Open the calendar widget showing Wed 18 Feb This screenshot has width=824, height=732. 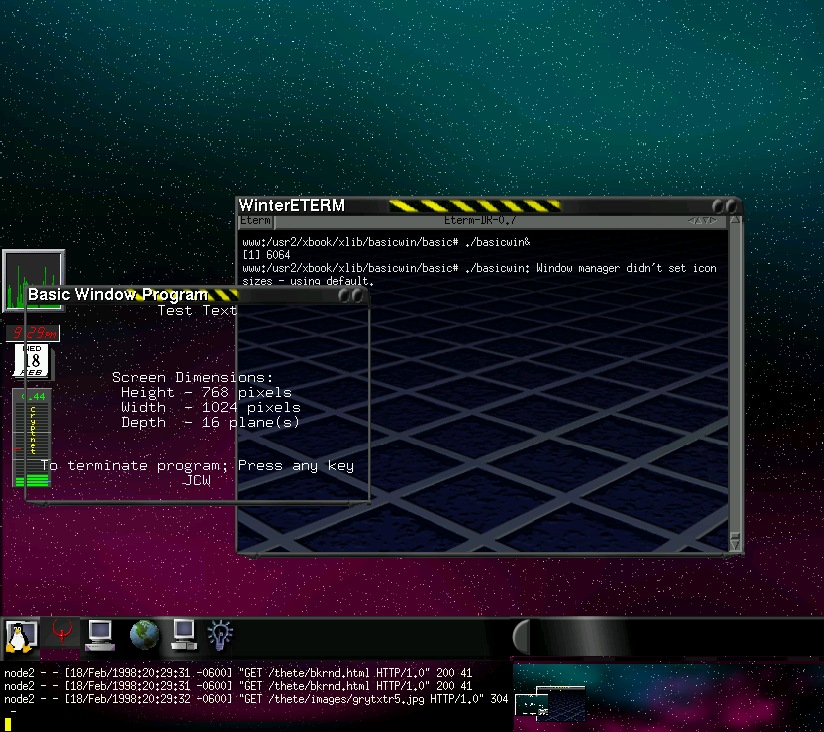coord(32,360)
